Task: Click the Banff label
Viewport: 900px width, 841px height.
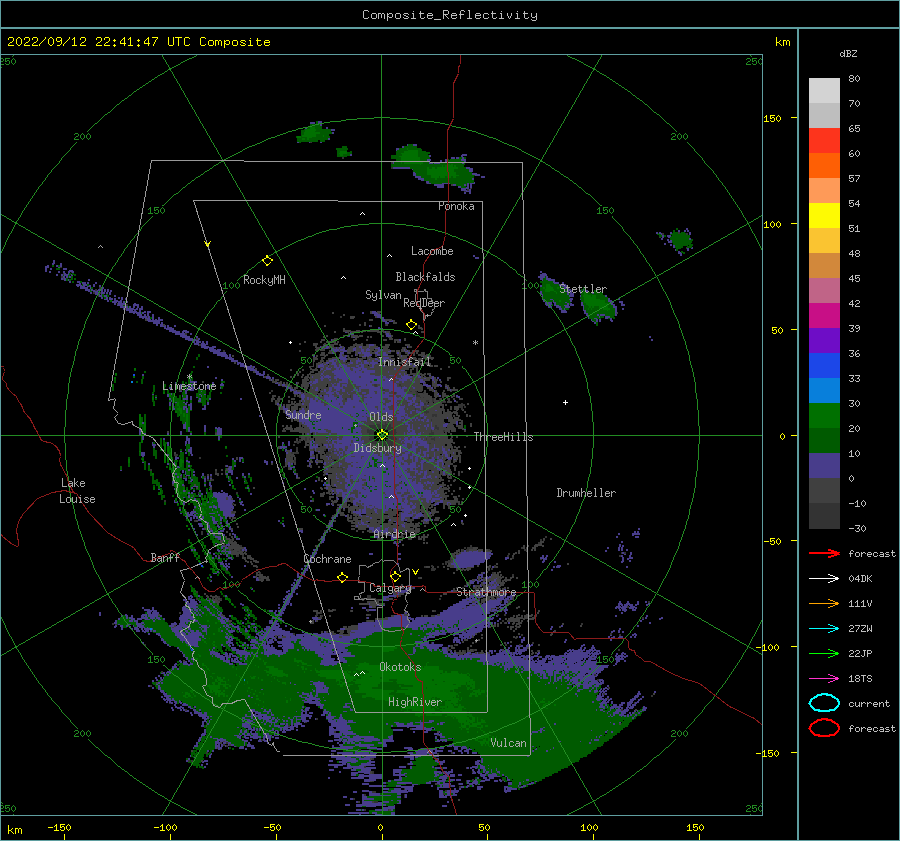Action: click(165, 557)
